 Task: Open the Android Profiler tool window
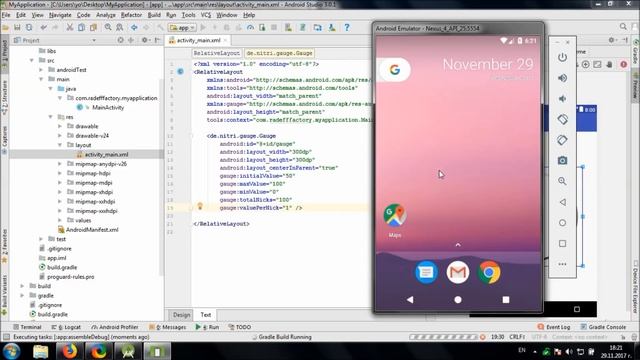point(115,327)
